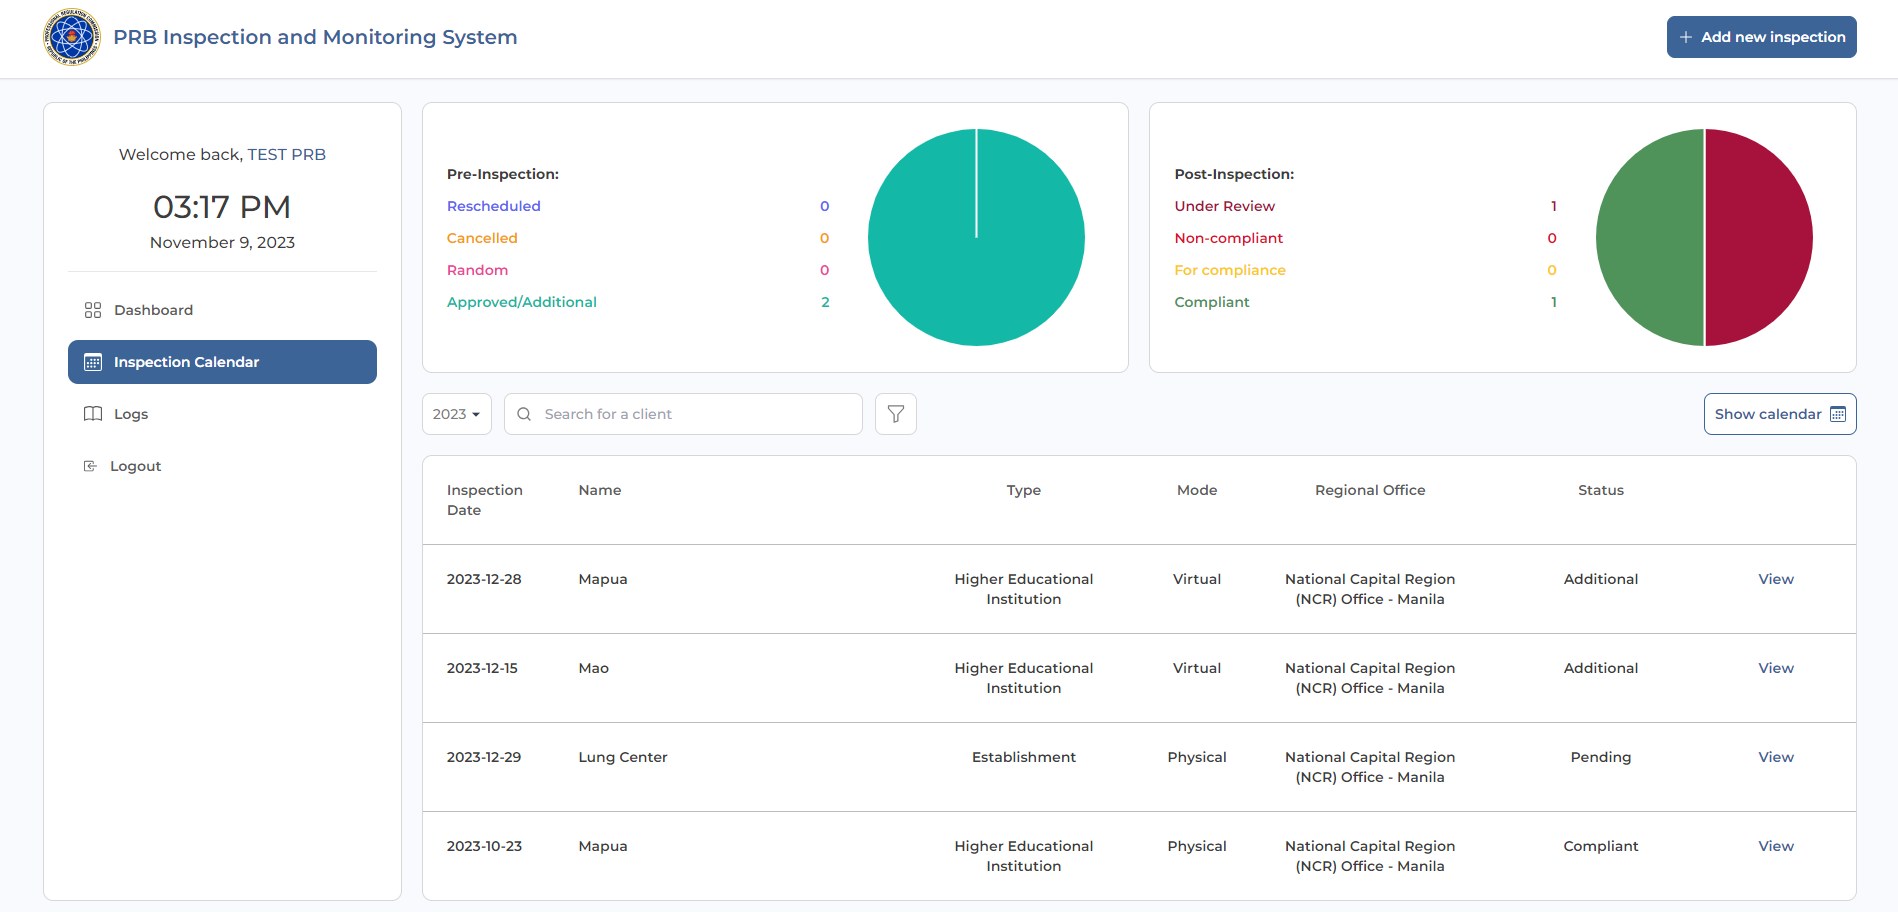Click the calendar icon on Show calendar button
The width and height of the screenshot is (1898, 912).
pos(1837,414)
